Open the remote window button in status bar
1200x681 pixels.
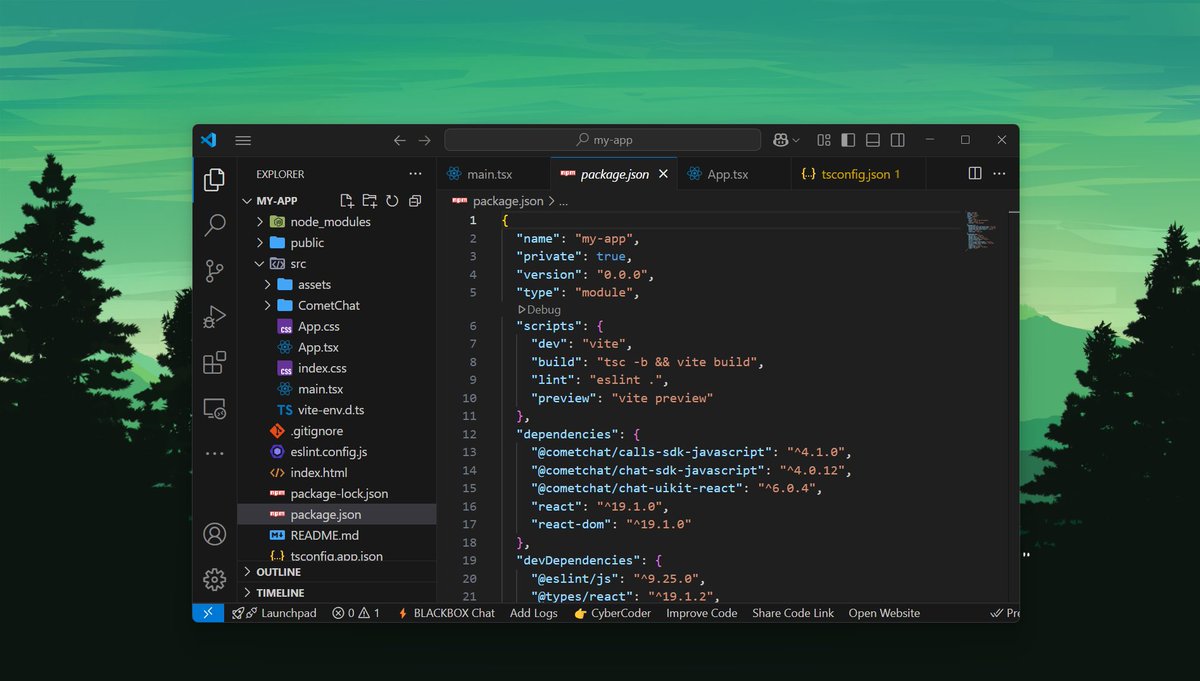coord(207,613)
